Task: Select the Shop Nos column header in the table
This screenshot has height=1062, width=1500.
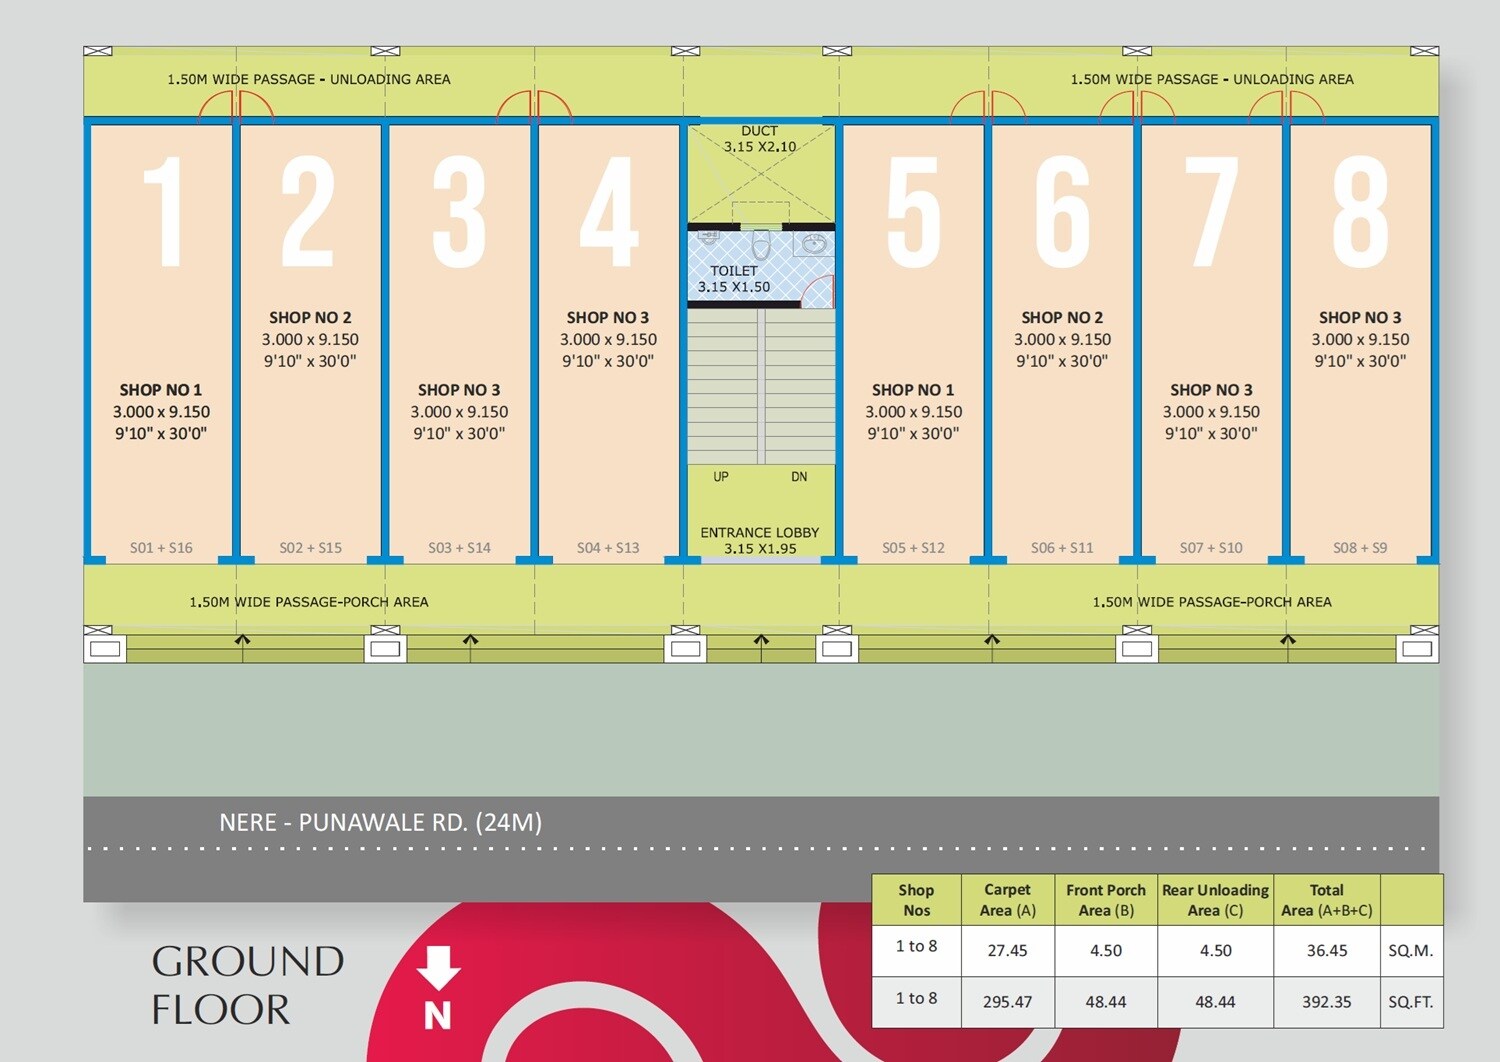Action: (x=916, y=899)
